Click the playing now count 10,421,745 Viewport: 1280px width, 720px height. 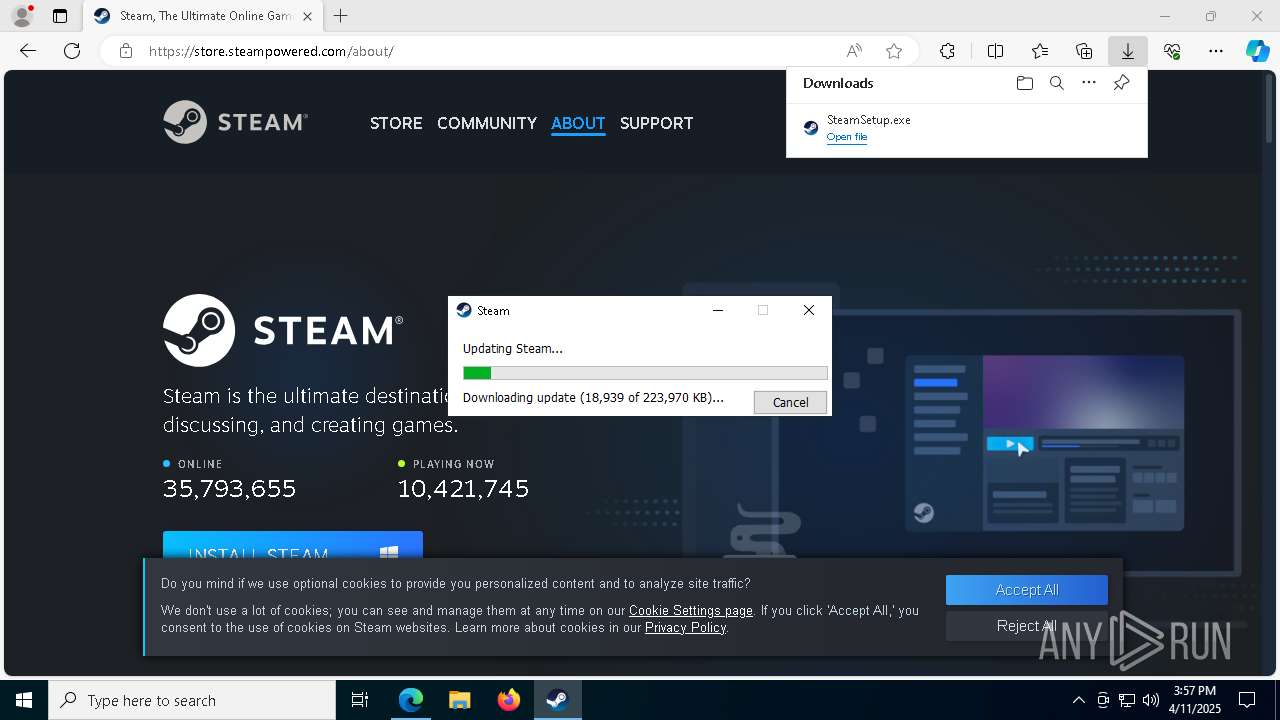coord(463,489)
